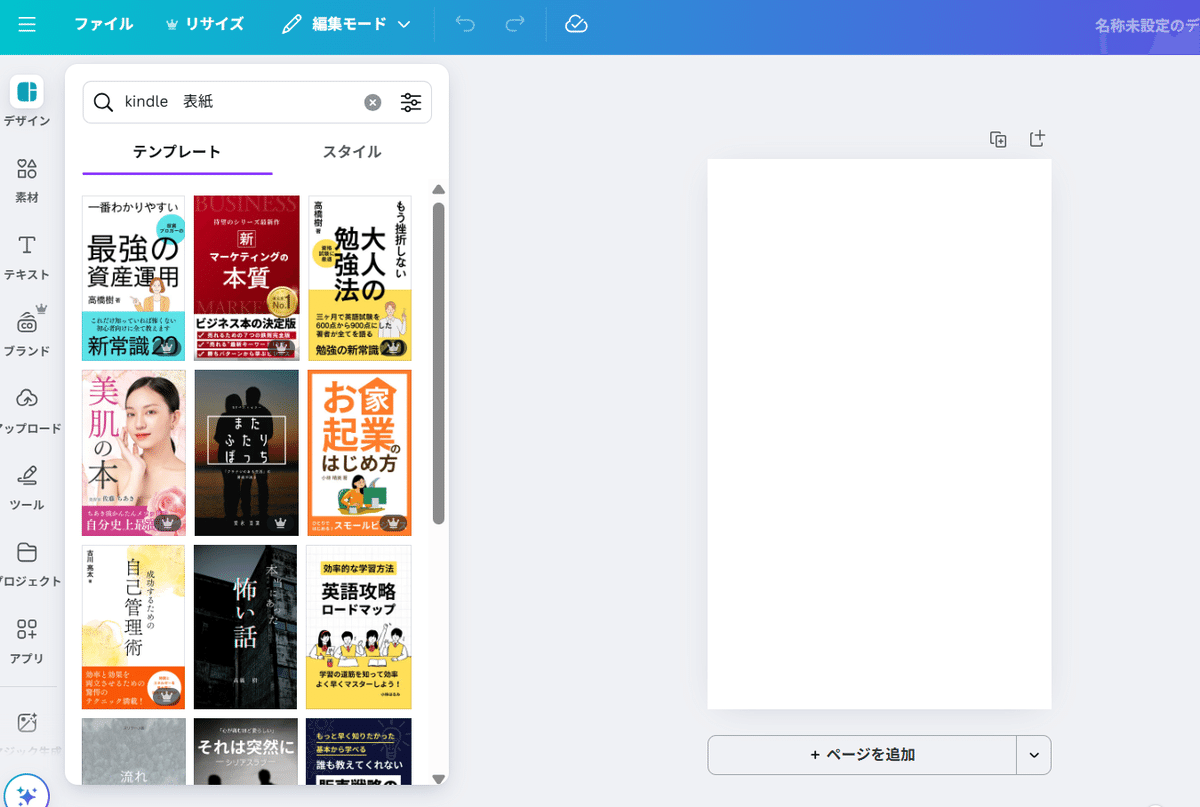
Task: Click the duplicate page icon above the canvas
Action: (997, 139)
